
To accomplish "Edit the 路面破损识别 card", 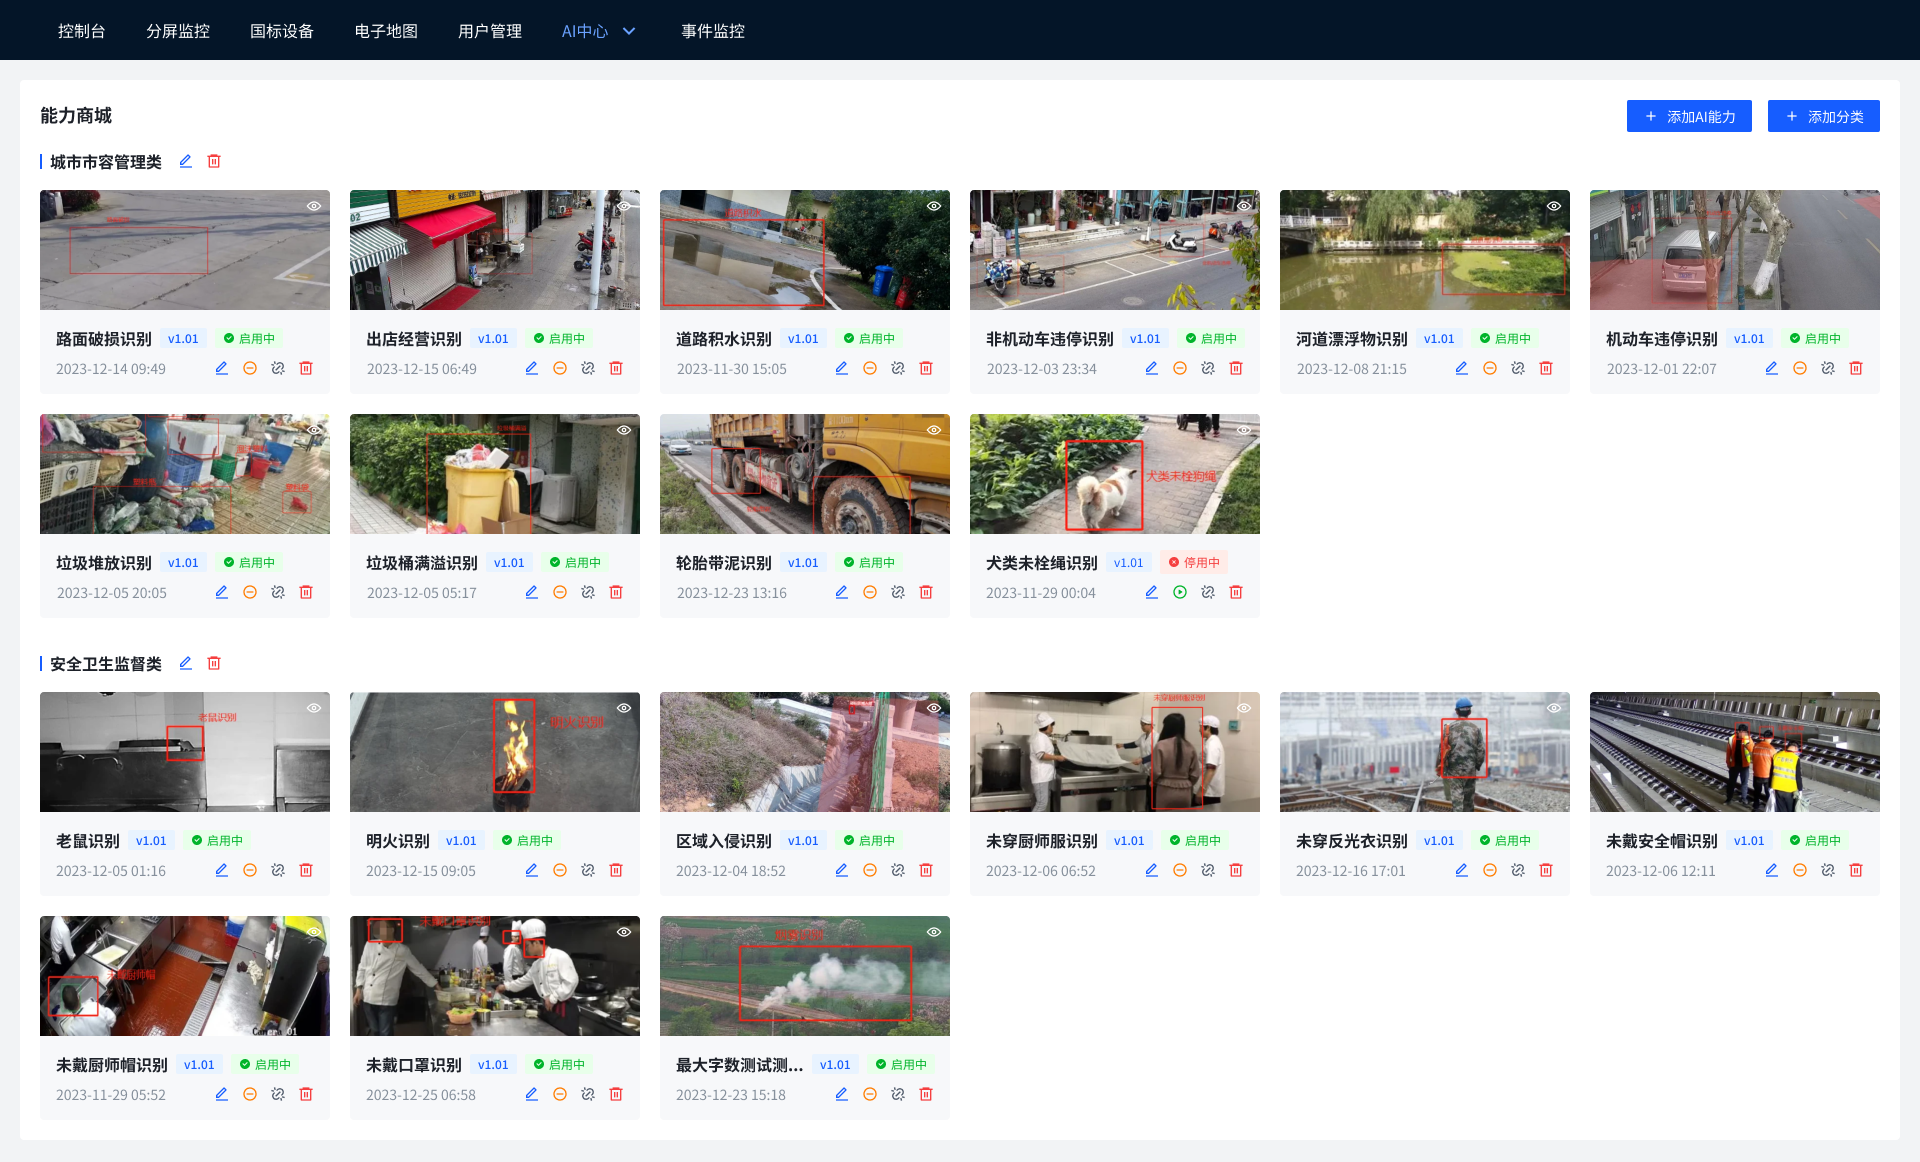I will pos(222,368).
